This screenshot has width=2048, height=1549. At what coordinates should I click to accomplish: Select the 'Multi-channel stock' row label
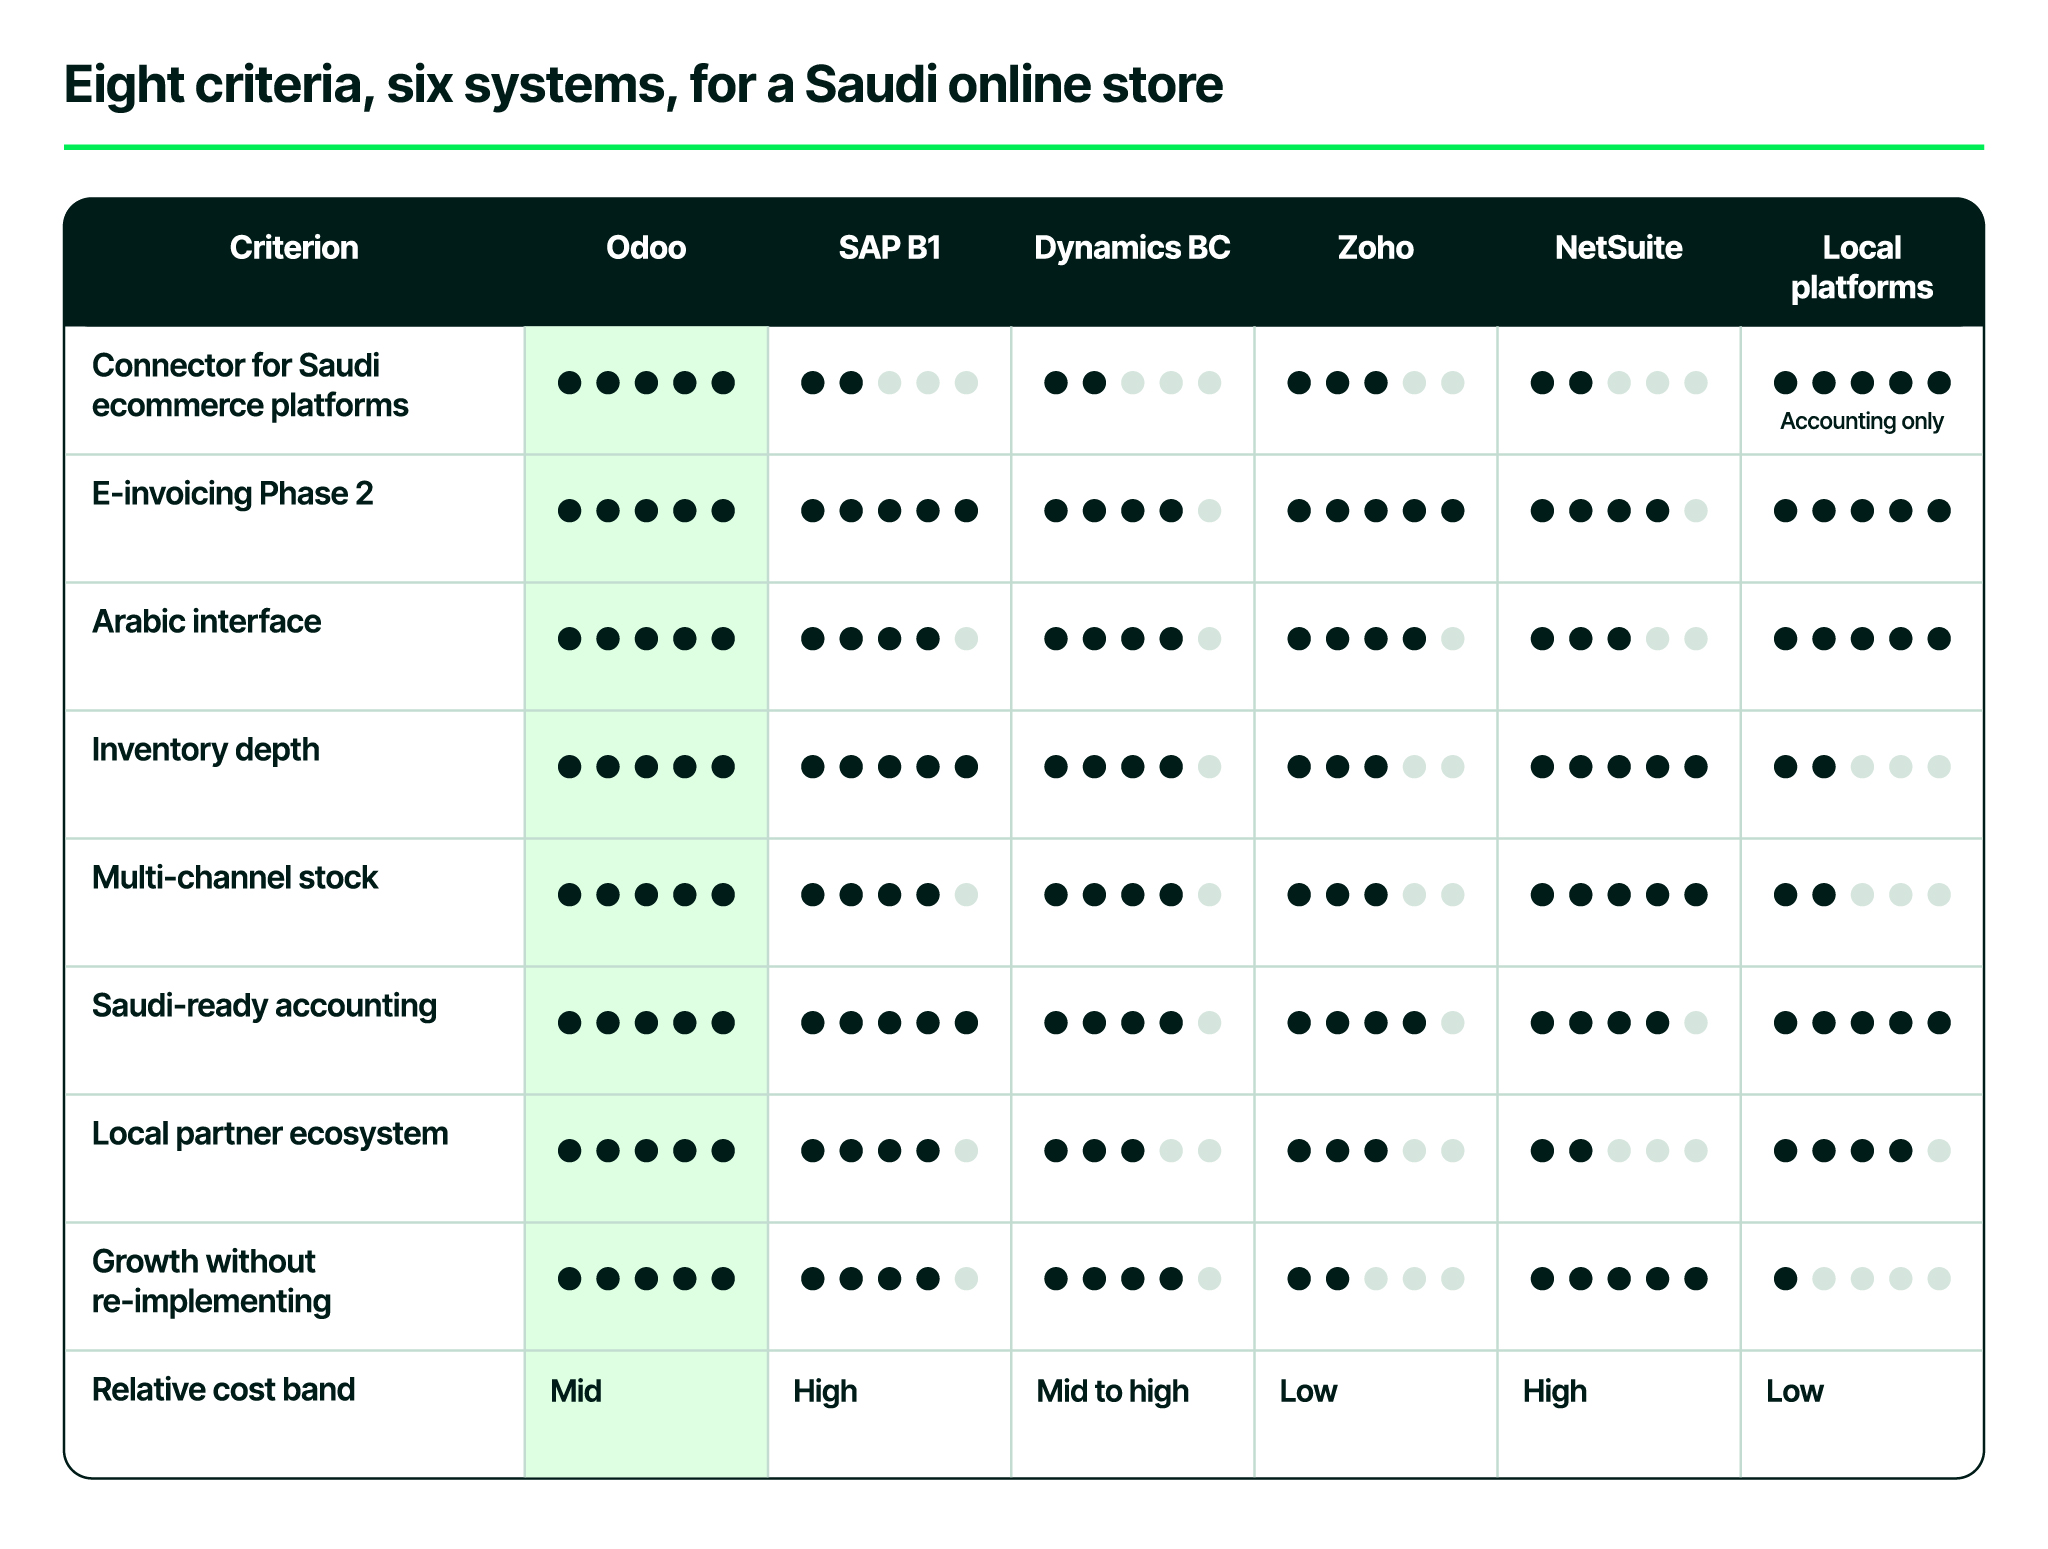pos(234,878)
